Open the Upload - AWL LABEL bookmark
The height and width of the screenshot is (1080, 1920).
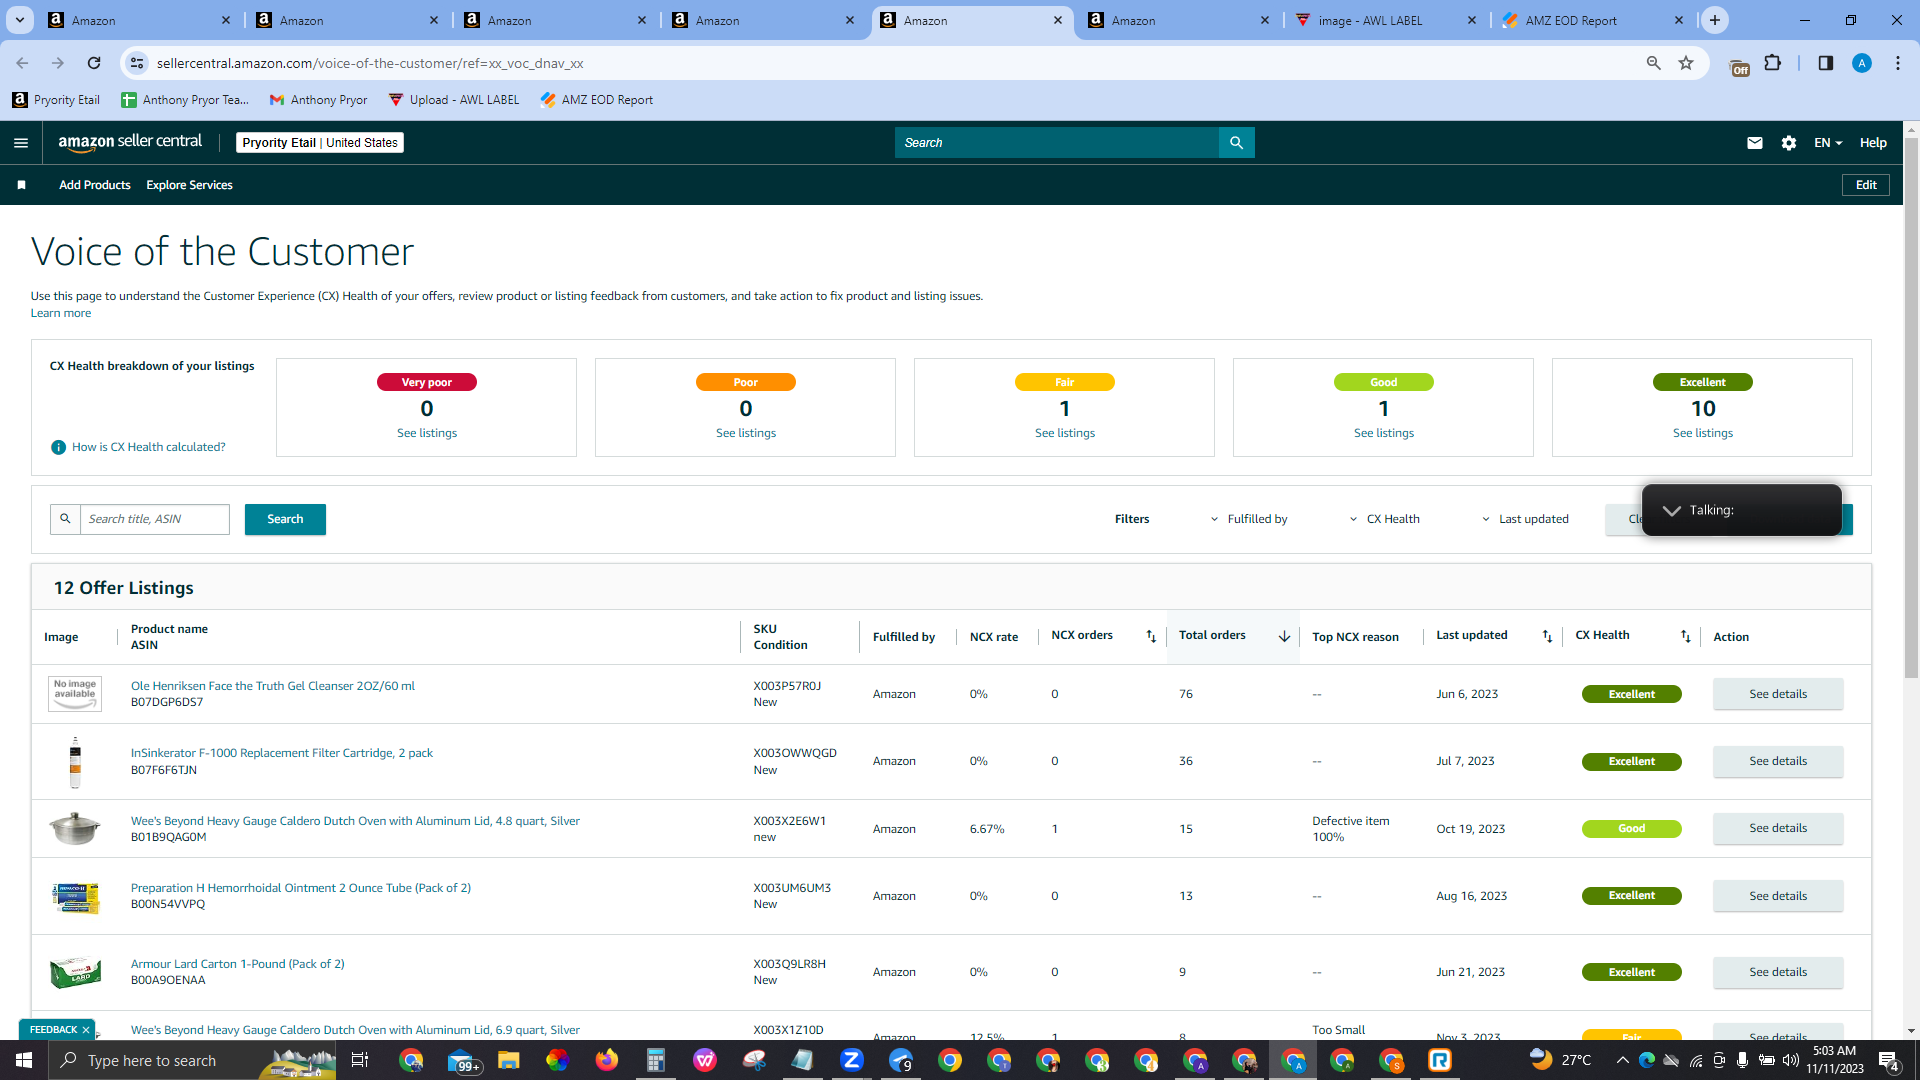(x=454, y=100)
